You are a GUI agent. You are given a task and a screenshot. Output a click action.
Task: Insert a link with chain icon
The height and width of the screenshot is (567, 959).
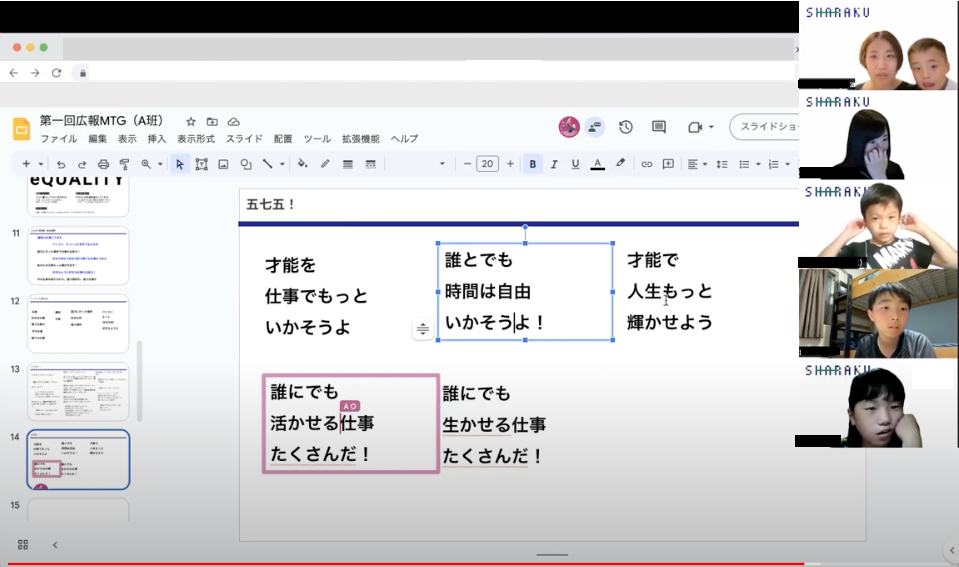click(646, 164)
